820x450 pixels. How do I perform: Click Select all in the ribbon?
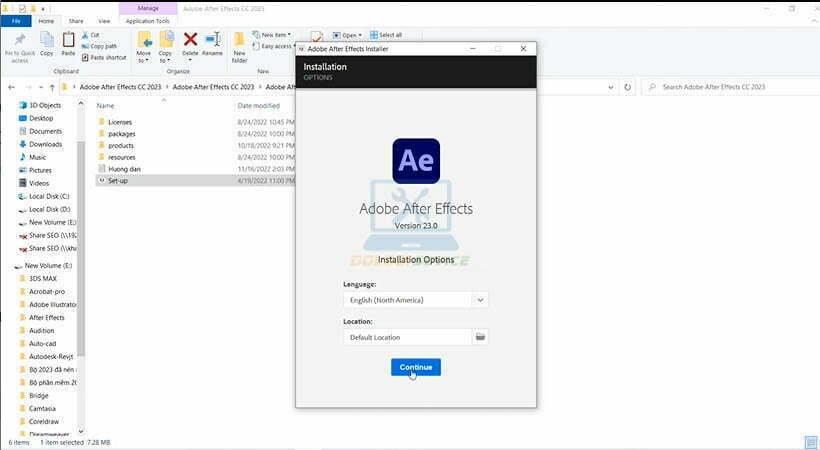pyautogui.click(x=386, y=35)
